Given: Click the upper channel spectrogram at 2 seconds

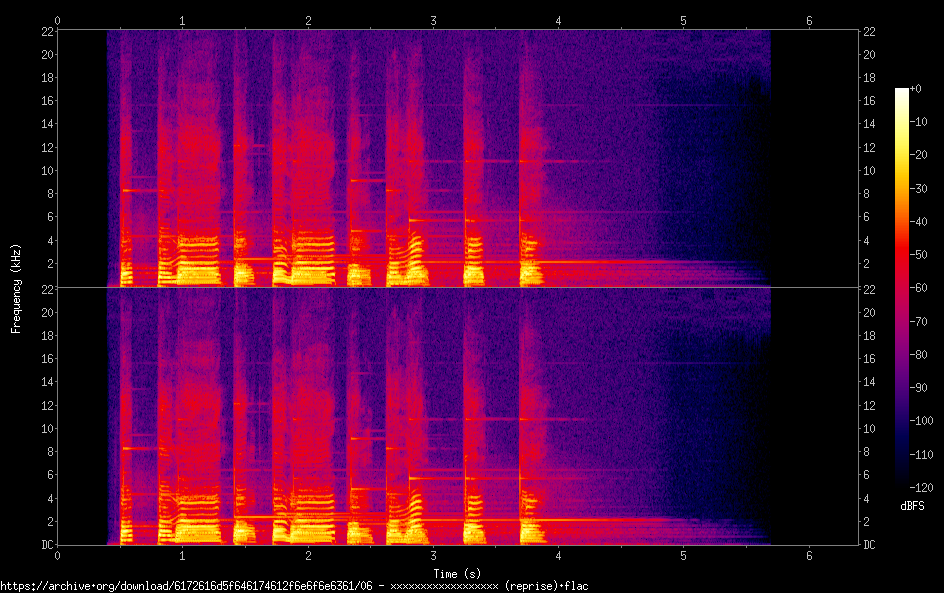Looking at the screenshot, I should (x=308, y=160).
